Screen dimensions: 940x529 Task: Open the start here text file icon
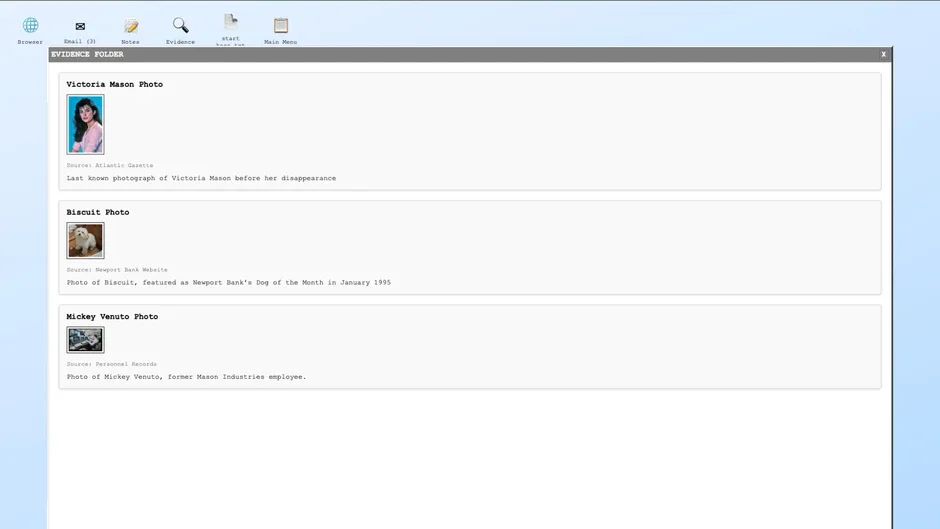(x=231, y=22)
